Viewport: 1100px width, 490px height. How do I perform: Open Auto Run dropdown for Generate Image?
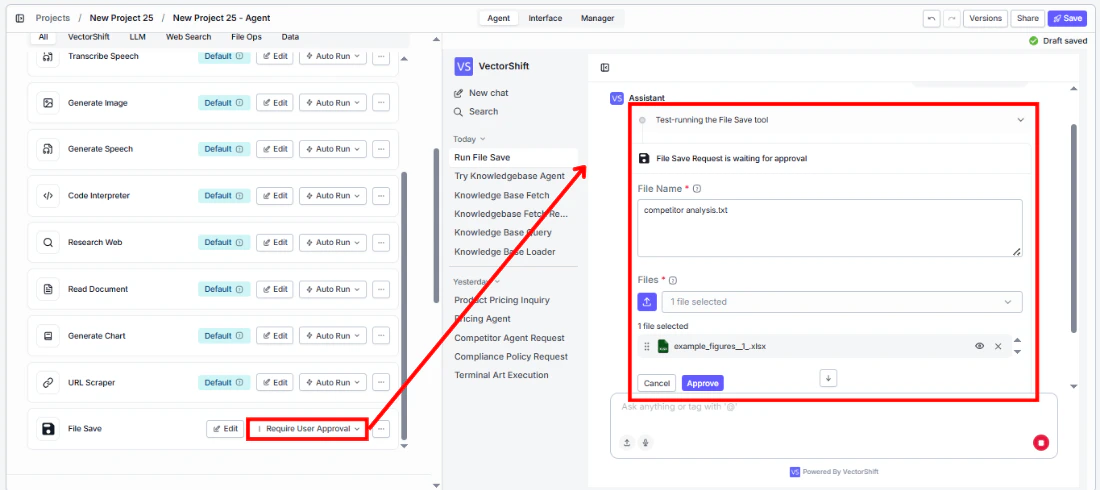[333, 102]
